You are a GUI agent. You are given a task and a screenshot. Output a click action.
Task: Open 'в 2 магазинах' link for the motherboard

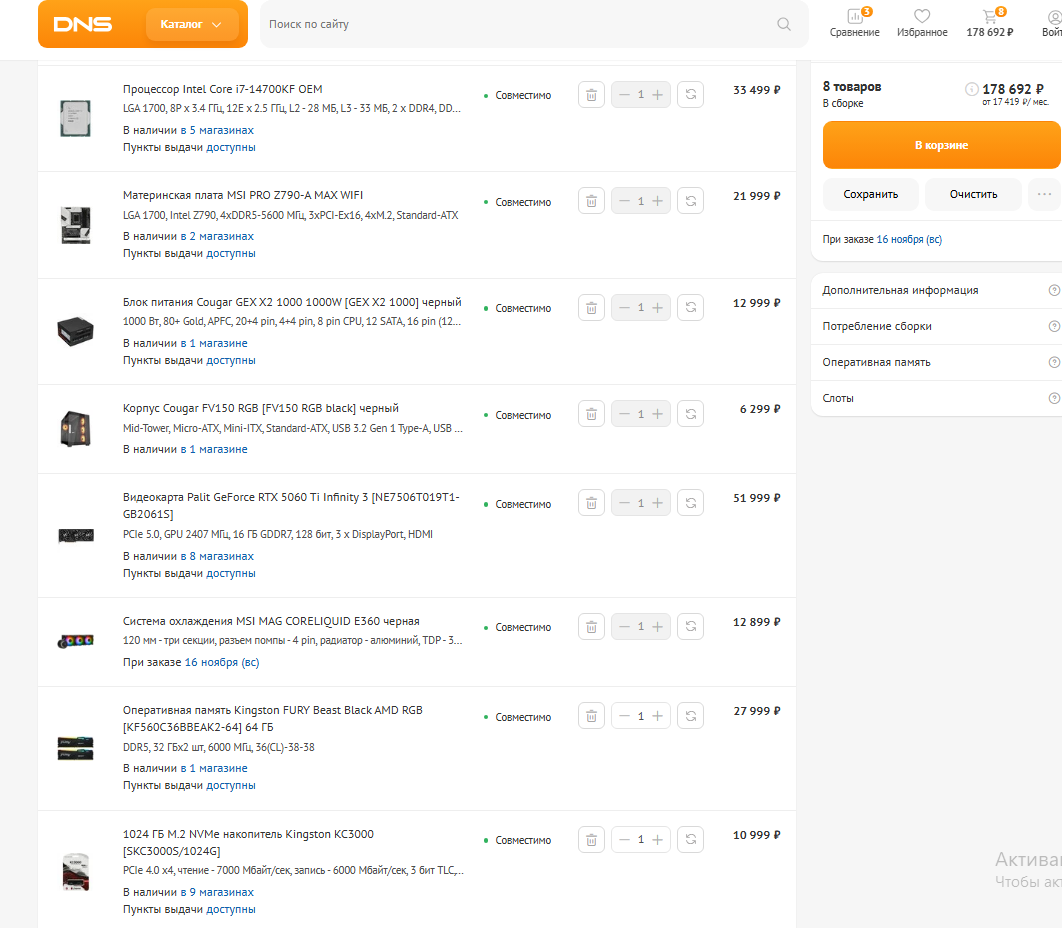217,236
